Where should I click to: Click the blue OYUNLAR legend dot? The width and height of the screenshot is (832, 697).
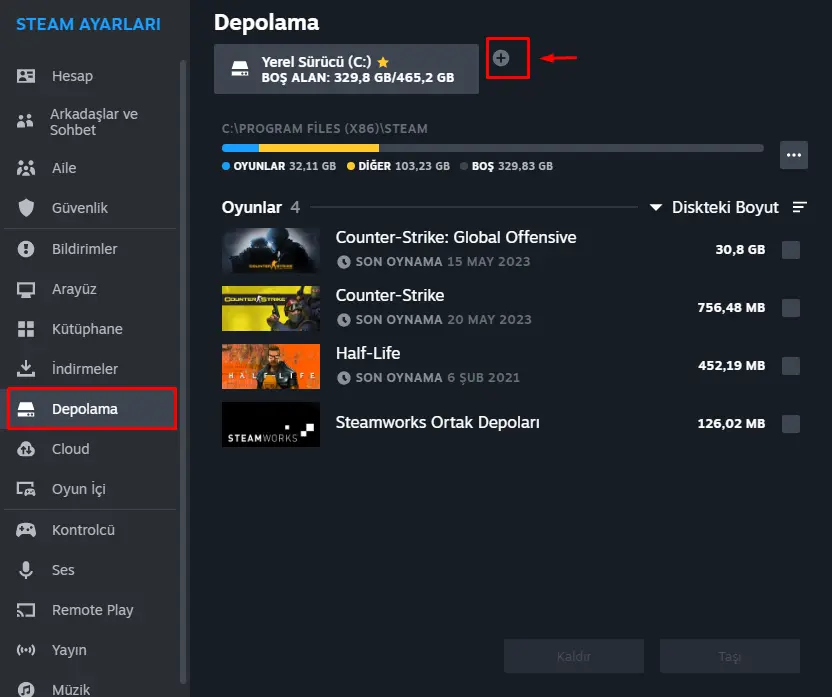226,166
